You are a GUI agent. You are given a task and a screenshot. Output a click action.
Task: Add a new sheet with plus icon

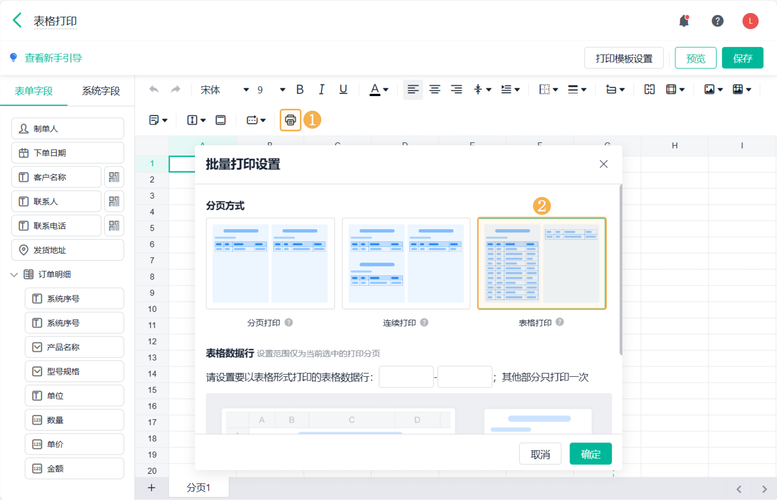pyautogui.click(x=152, y=488)
